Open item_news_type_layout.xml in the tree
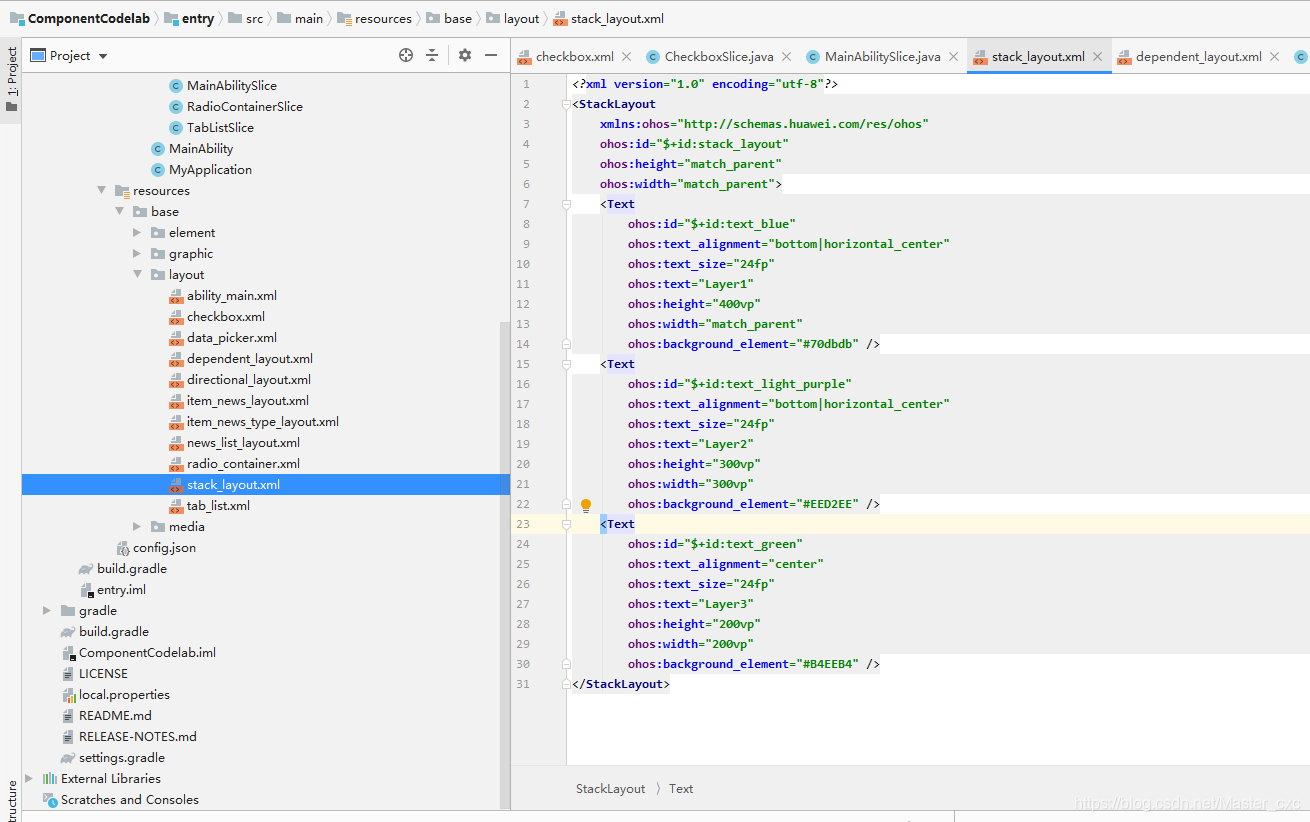Image resolution: width=1310 pixels, height=822 pixels. pos(263,422)
